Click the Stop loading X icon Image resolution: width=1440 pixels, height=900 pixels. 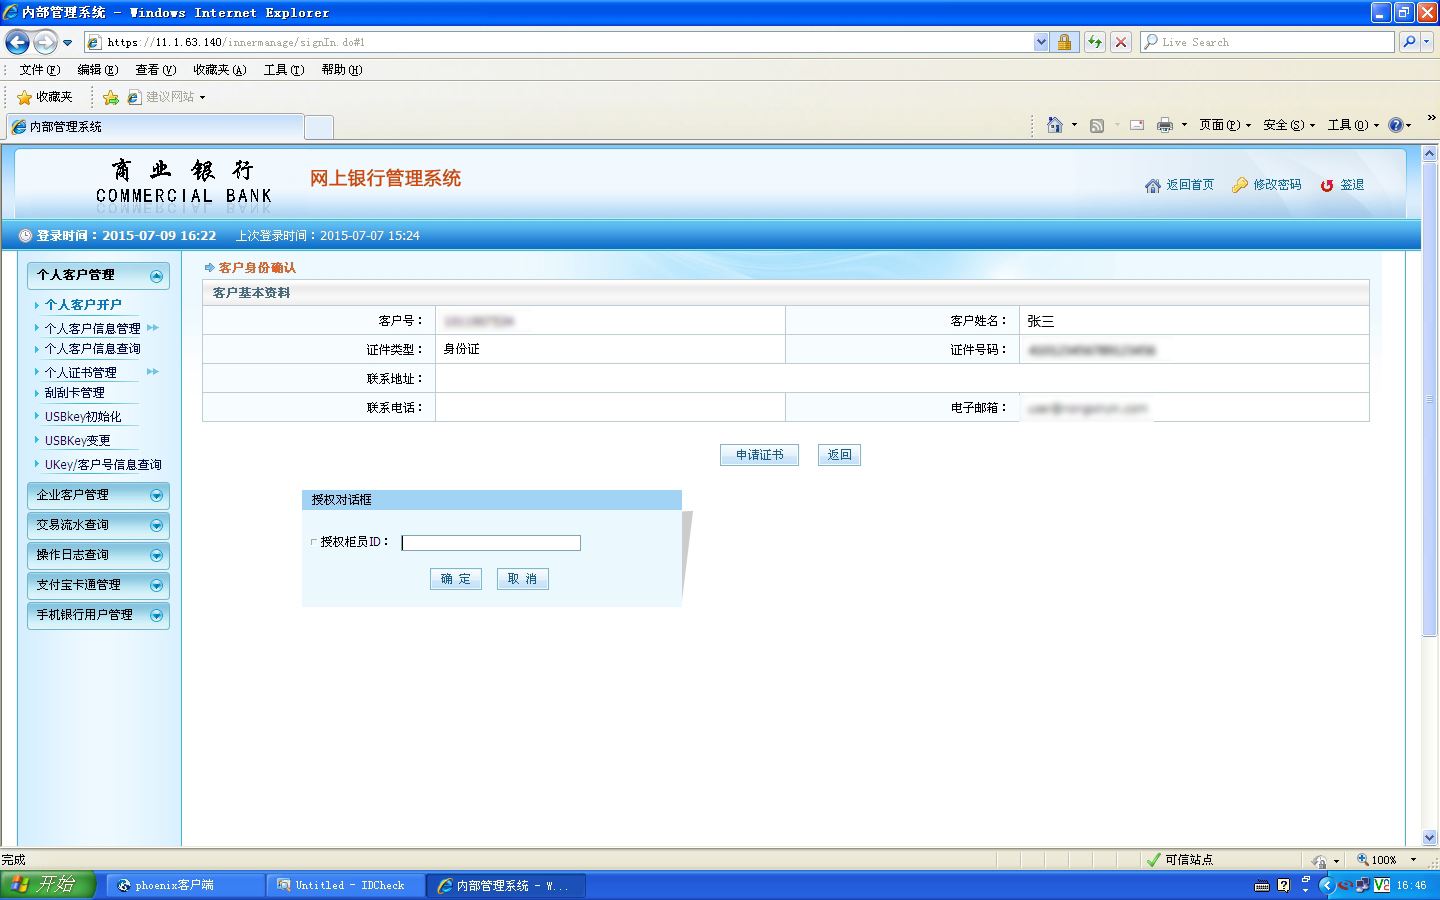click(1121, 42)
